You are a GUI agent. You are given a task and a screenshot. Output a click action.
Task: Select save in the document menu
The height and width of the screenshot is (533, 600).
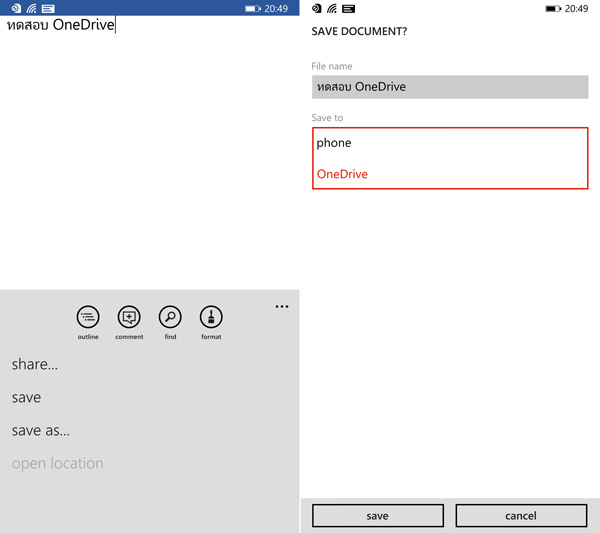click(26, 398)
